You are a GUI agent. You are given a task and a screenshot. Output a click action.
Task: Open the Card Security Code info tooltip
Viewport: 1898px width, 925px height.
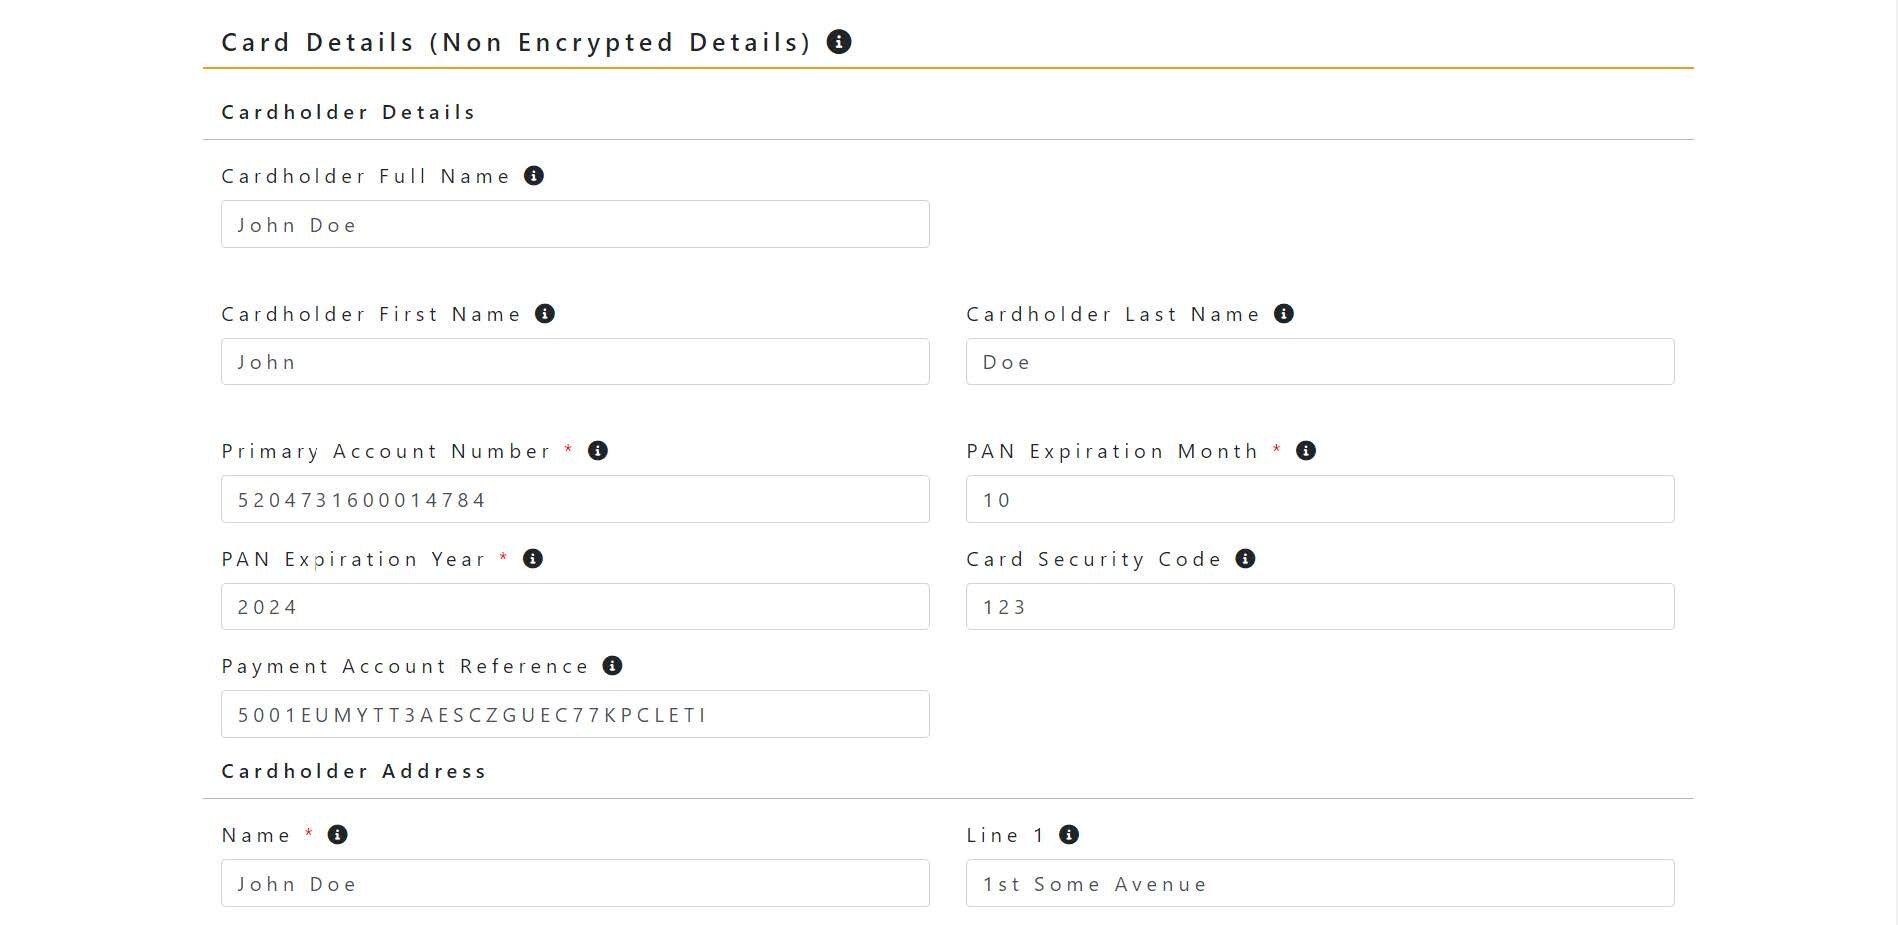click(x=1245, y=559)
